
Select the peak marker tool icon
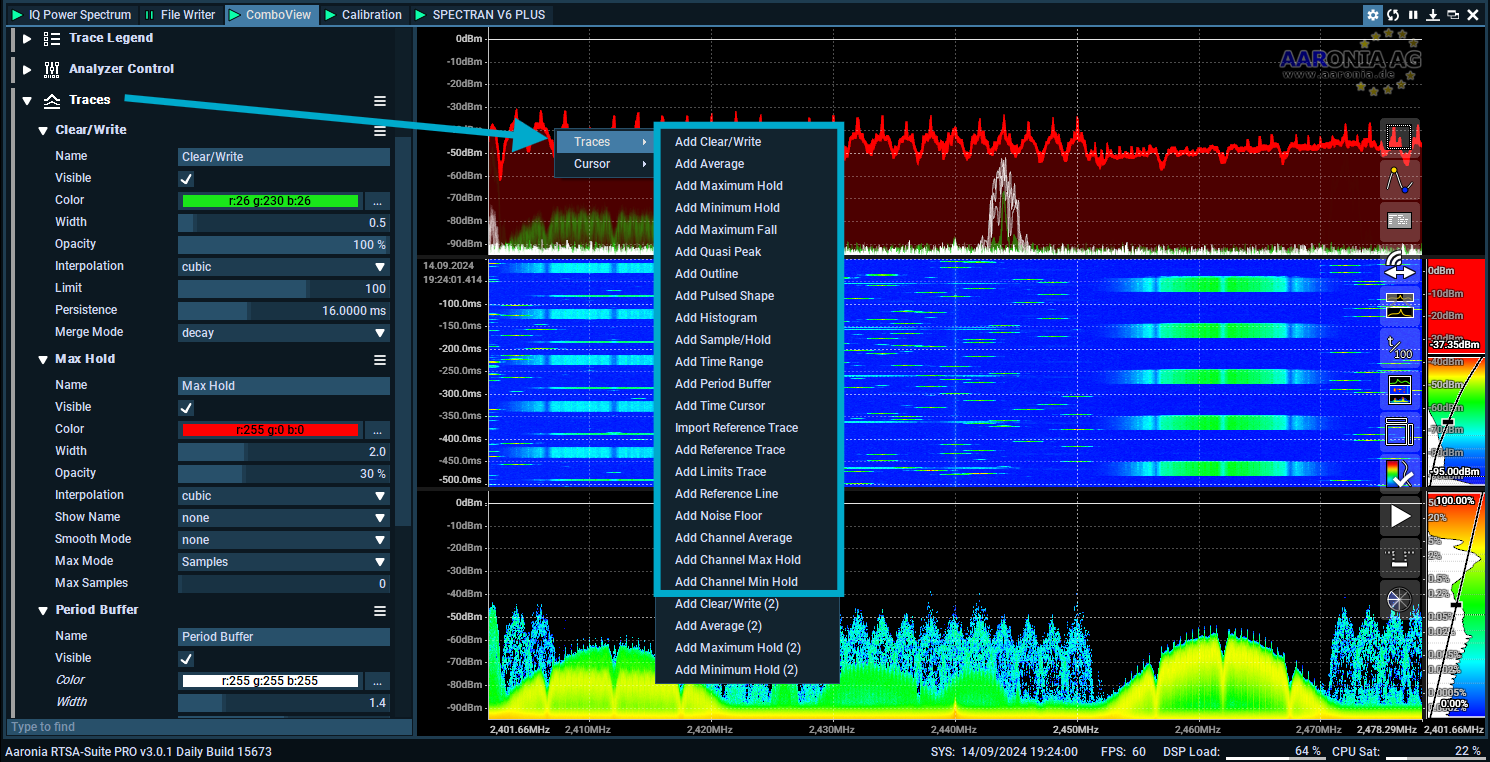[1400, 180]
